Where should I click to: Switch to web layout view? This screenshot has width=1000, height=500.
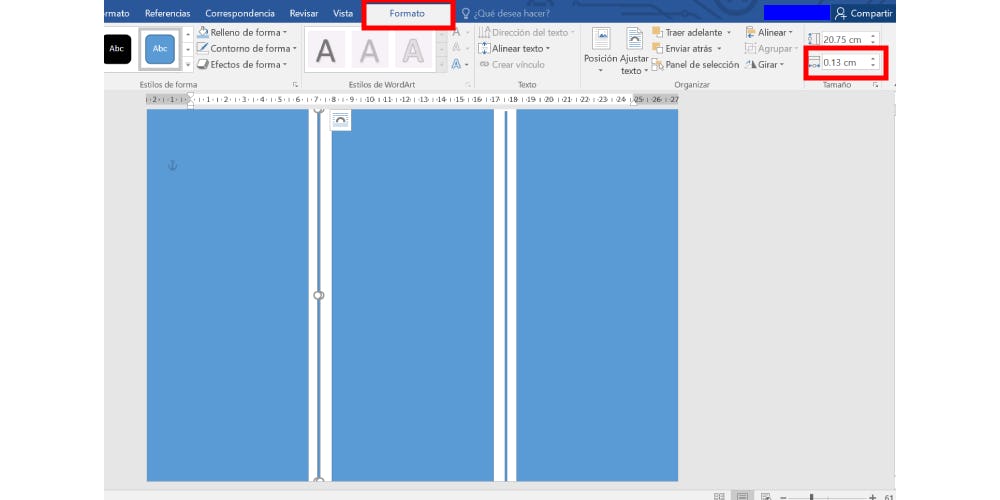(765, 496)
